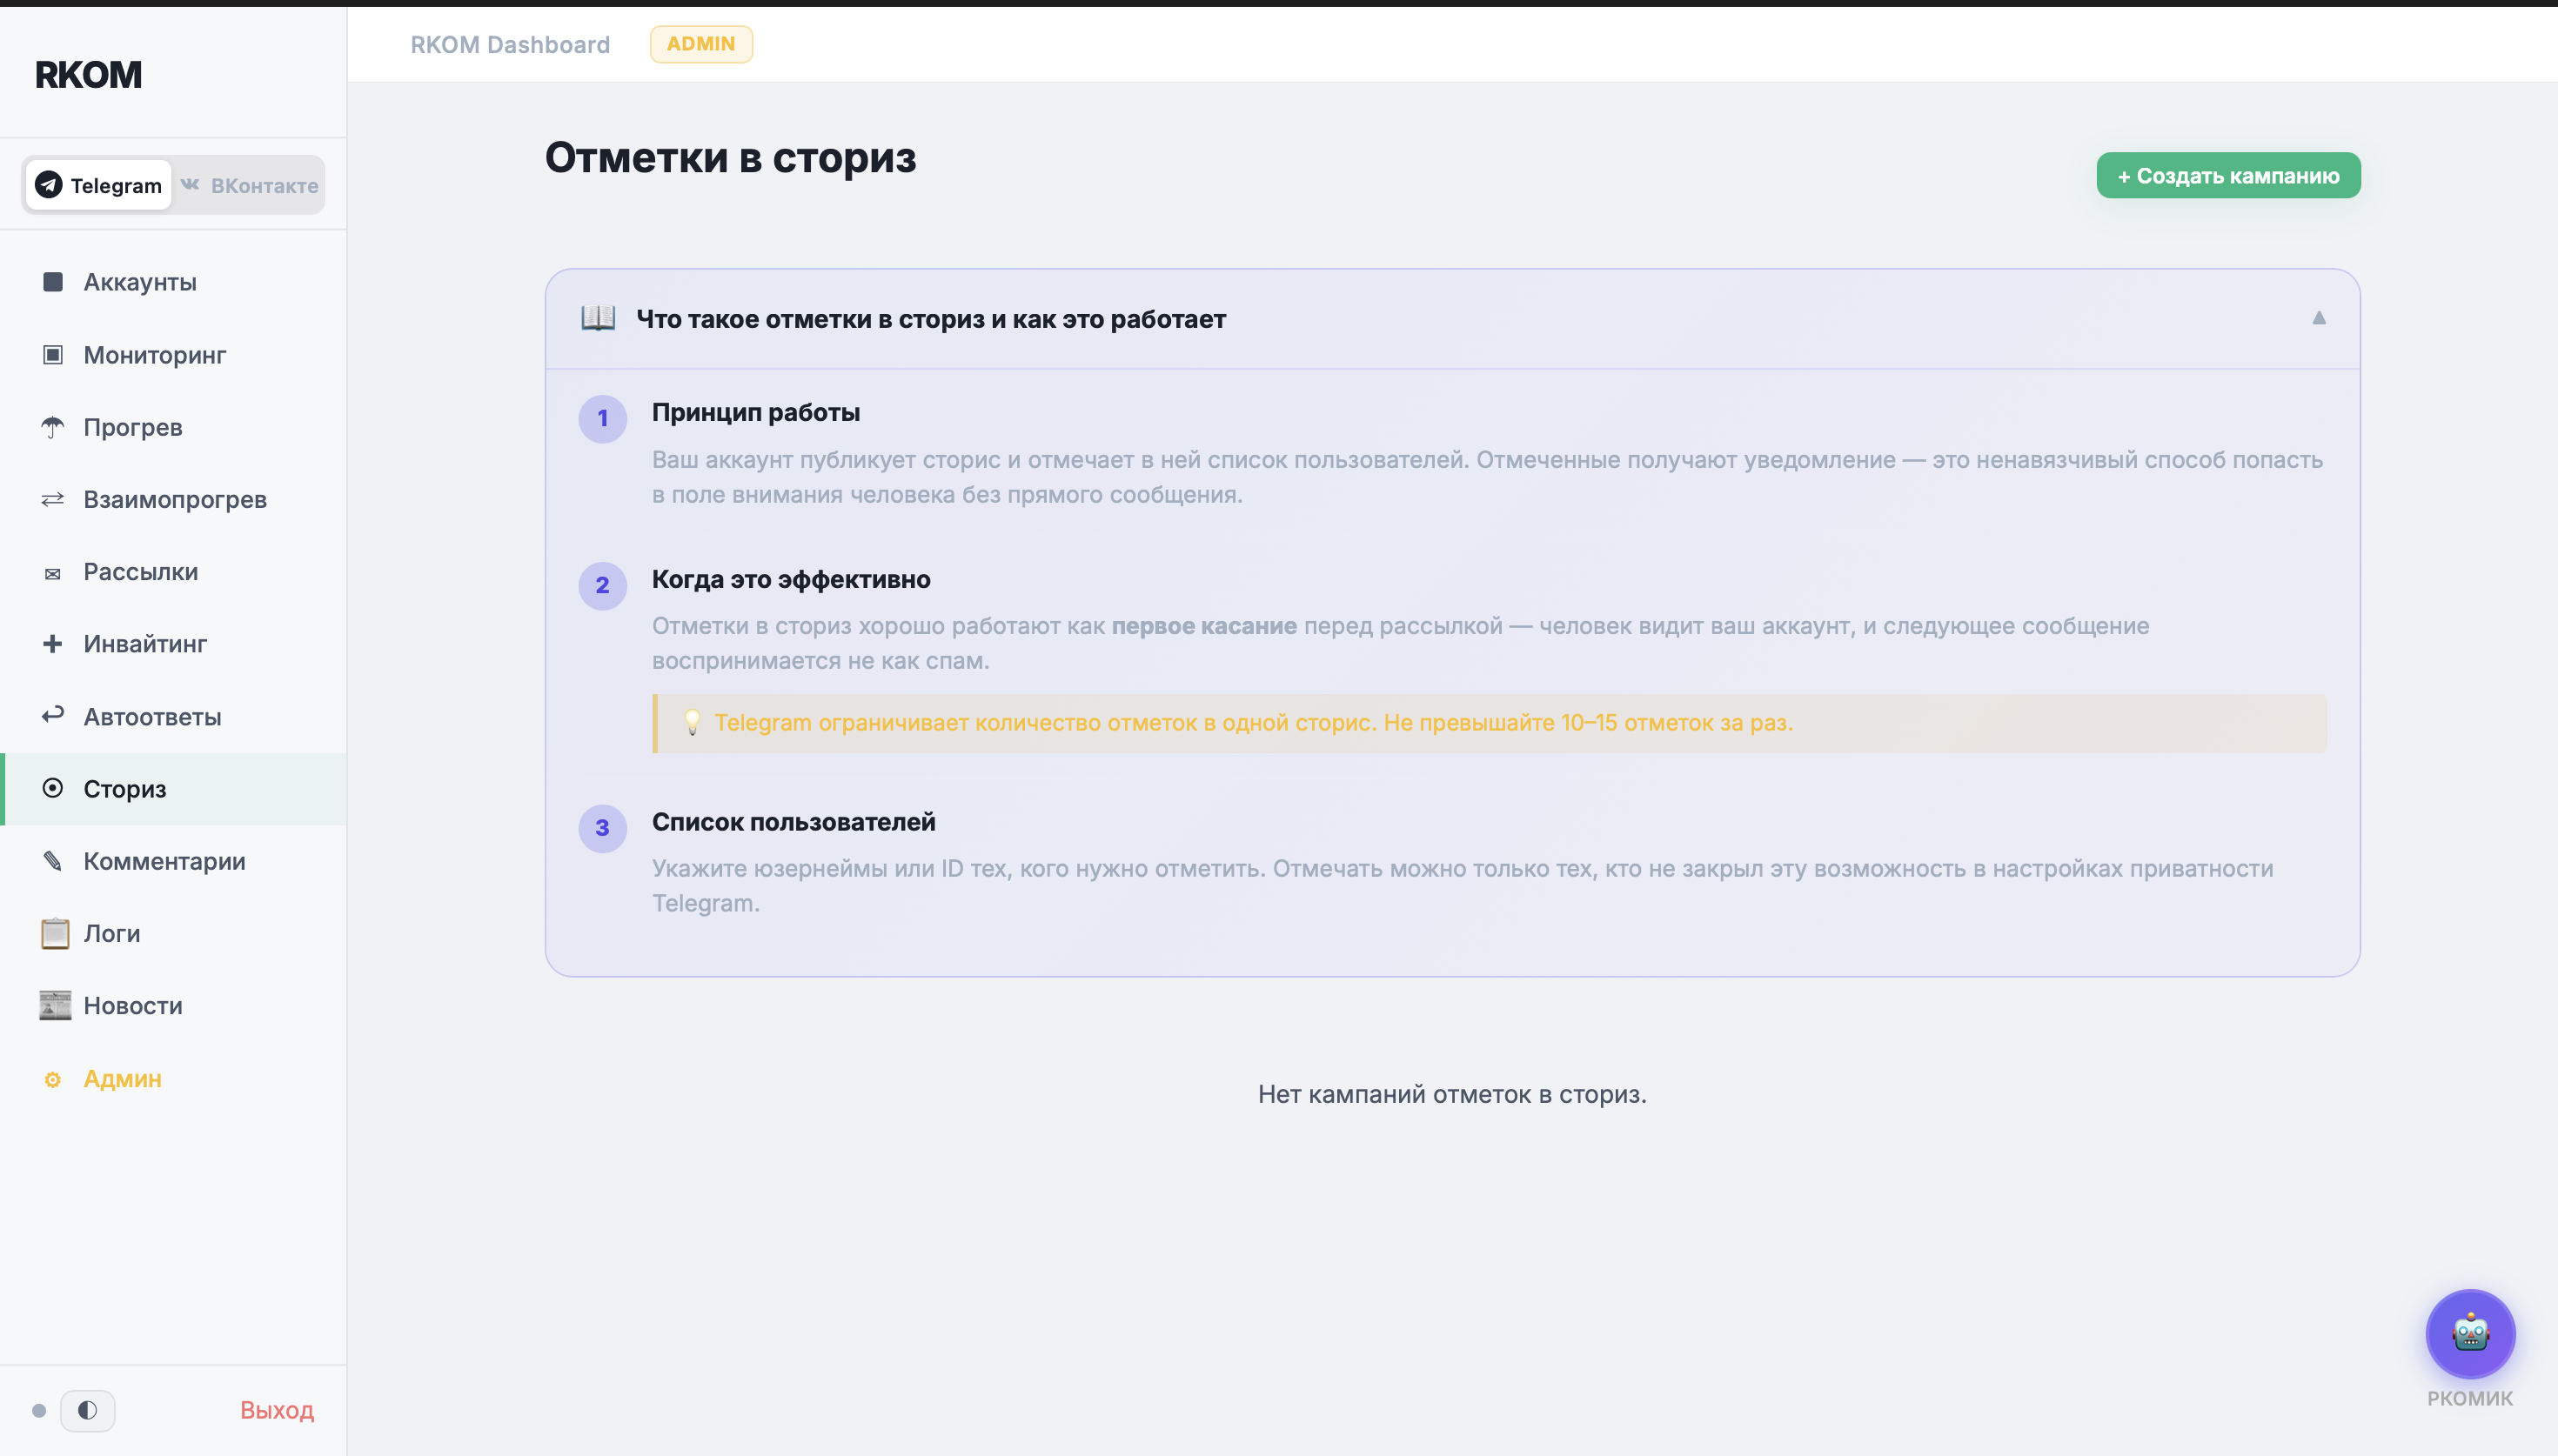2558x1456 pixels.
Task: Click the 'Что такое отметки в сториз' header
Action: pyautogui.click(x=1452, y=319)
